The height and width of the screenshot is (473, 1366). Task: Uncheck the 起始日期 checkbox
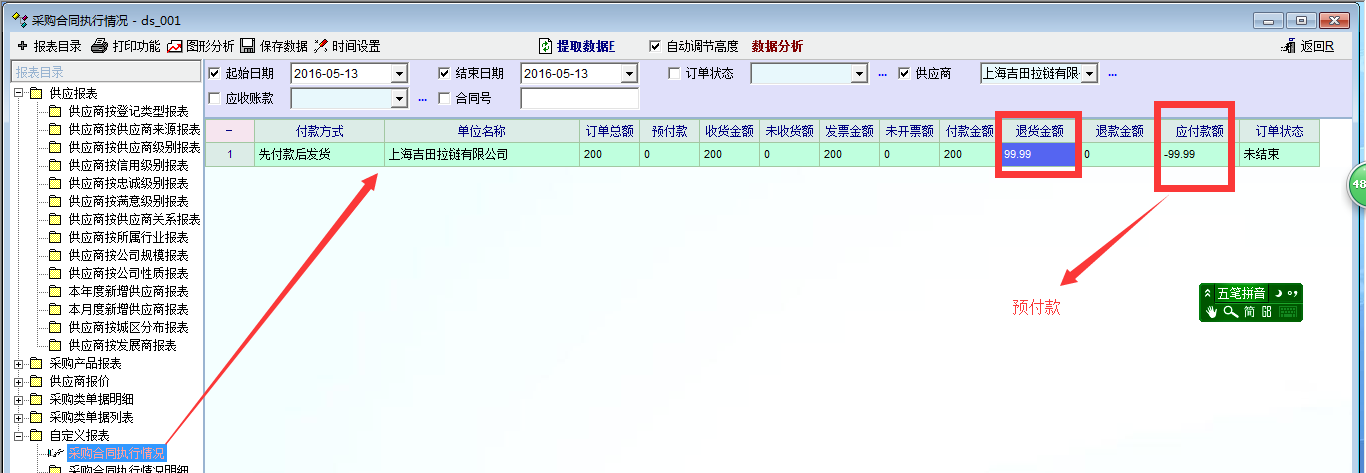point(214,73)
